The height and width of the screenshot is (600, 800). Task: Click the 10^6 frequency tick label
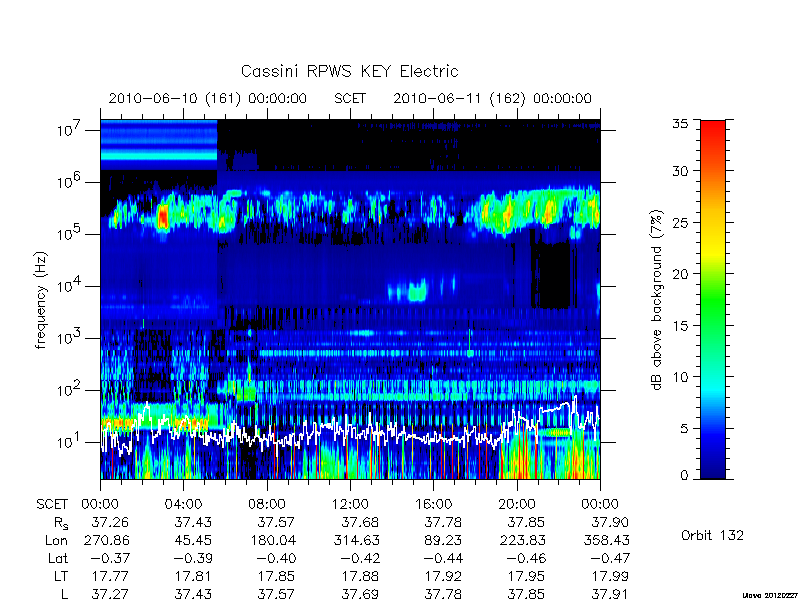pyautogui.click(x=68, y=181)
